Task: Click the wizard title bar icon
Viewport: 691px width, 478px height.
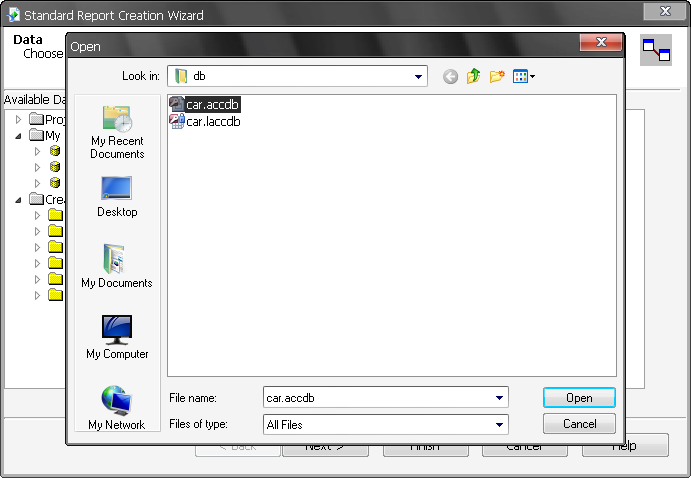Action: (x=14, y=15)
